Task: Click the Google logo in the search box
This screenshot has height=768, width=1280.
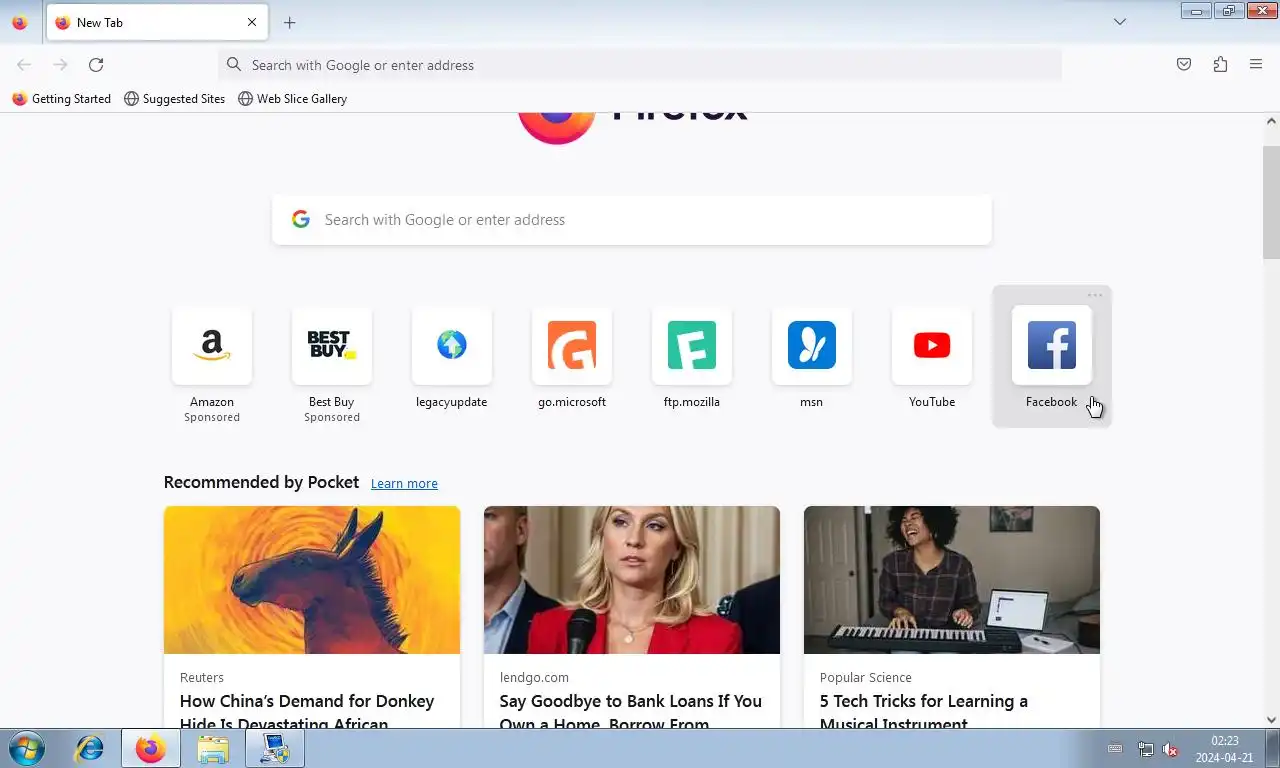Action: (x=301, y=220)
